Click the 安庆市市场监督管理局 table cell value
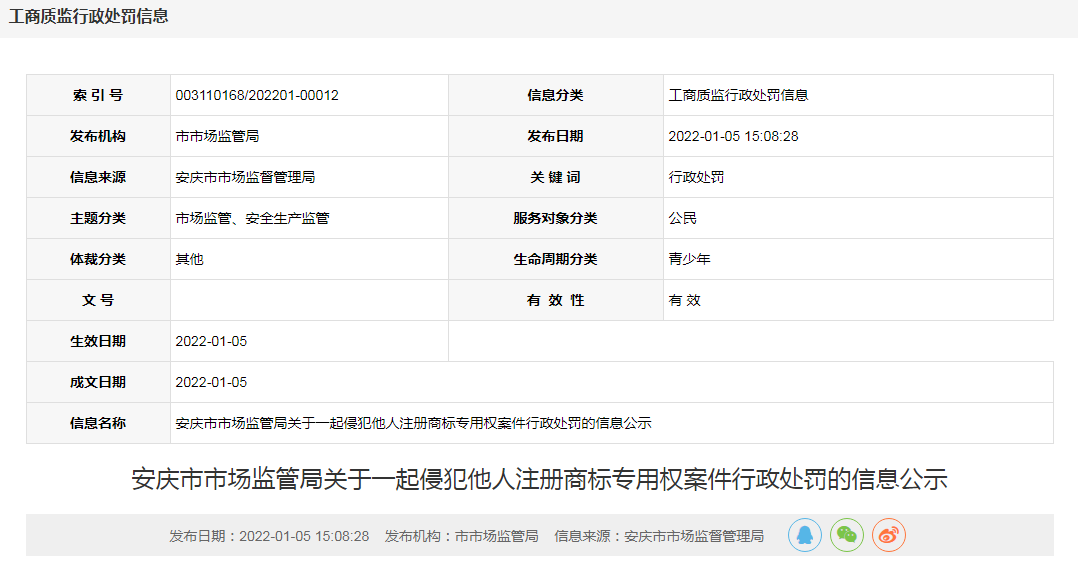The image size is (1078, 565). click(245, 177)
